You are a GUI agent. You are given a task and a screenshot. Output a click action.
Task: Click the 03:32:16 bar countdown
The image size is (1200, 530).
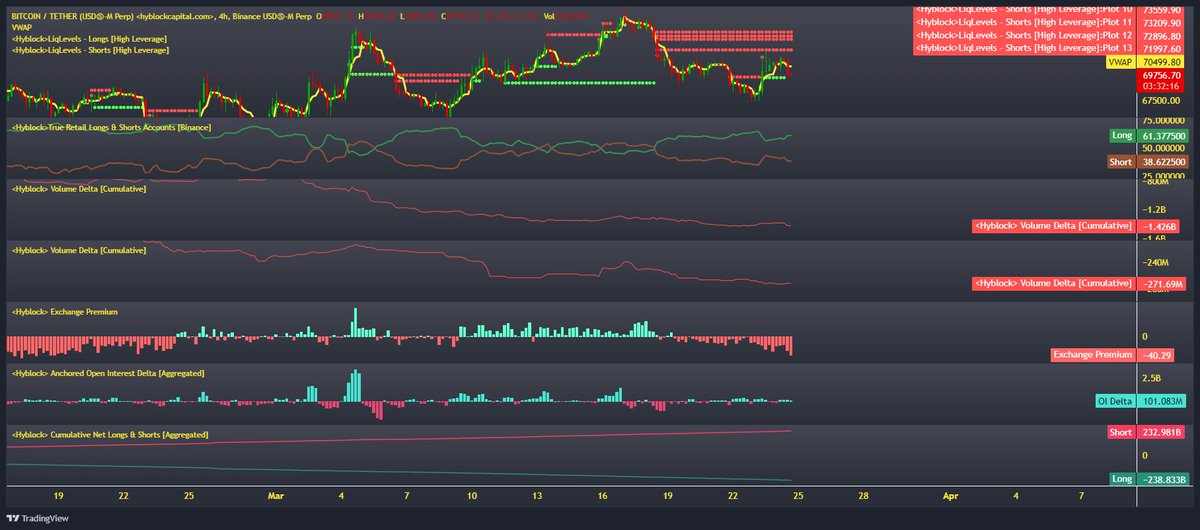(x=1160, y=86)
